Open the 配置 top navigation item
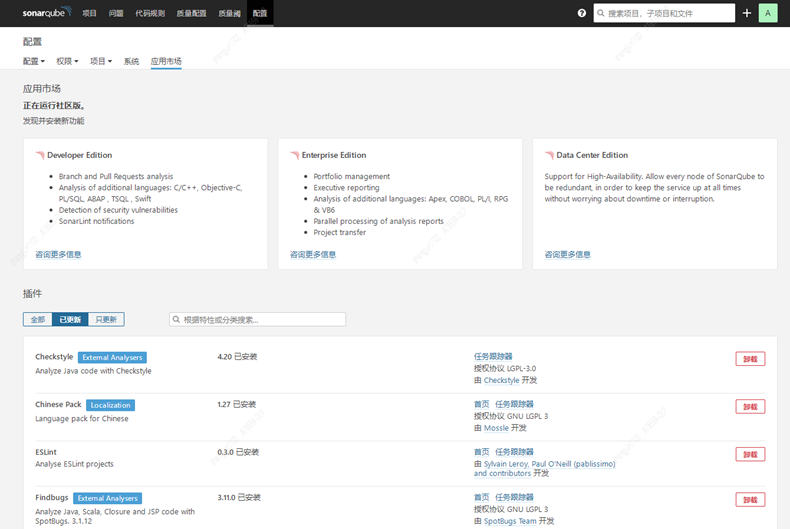Viewport: 790px width, 529px height. (x=260, y=13)
